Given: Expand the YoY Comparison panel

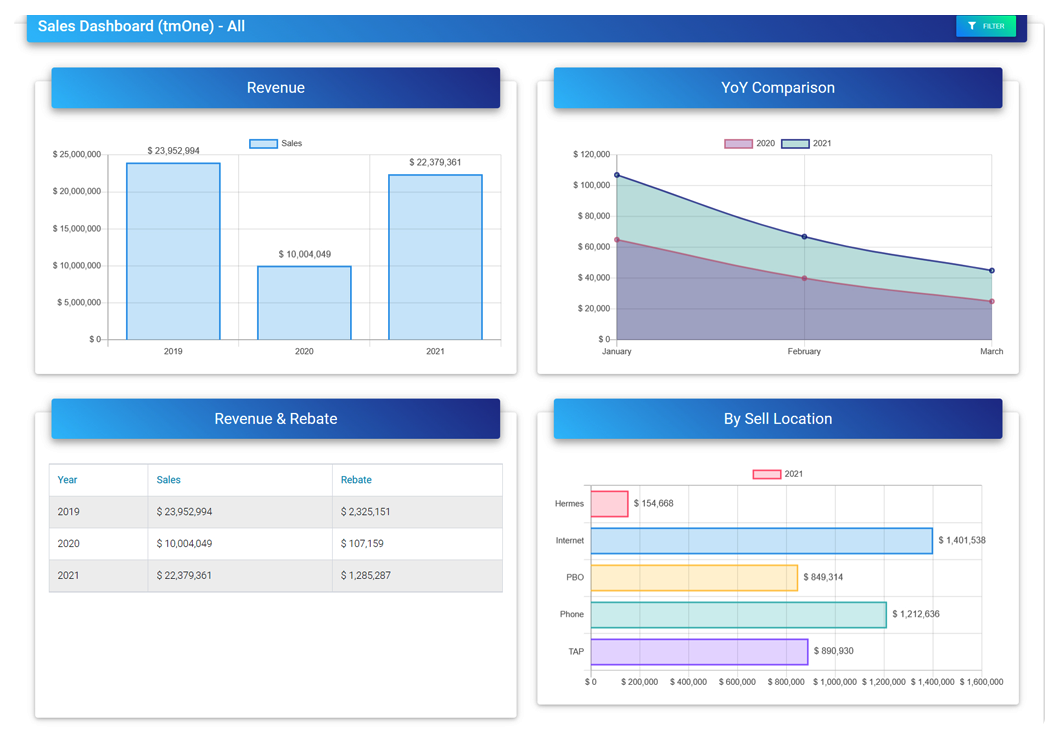Looking at the screenshot, I should pyautogui.click(x=777, y=88).
